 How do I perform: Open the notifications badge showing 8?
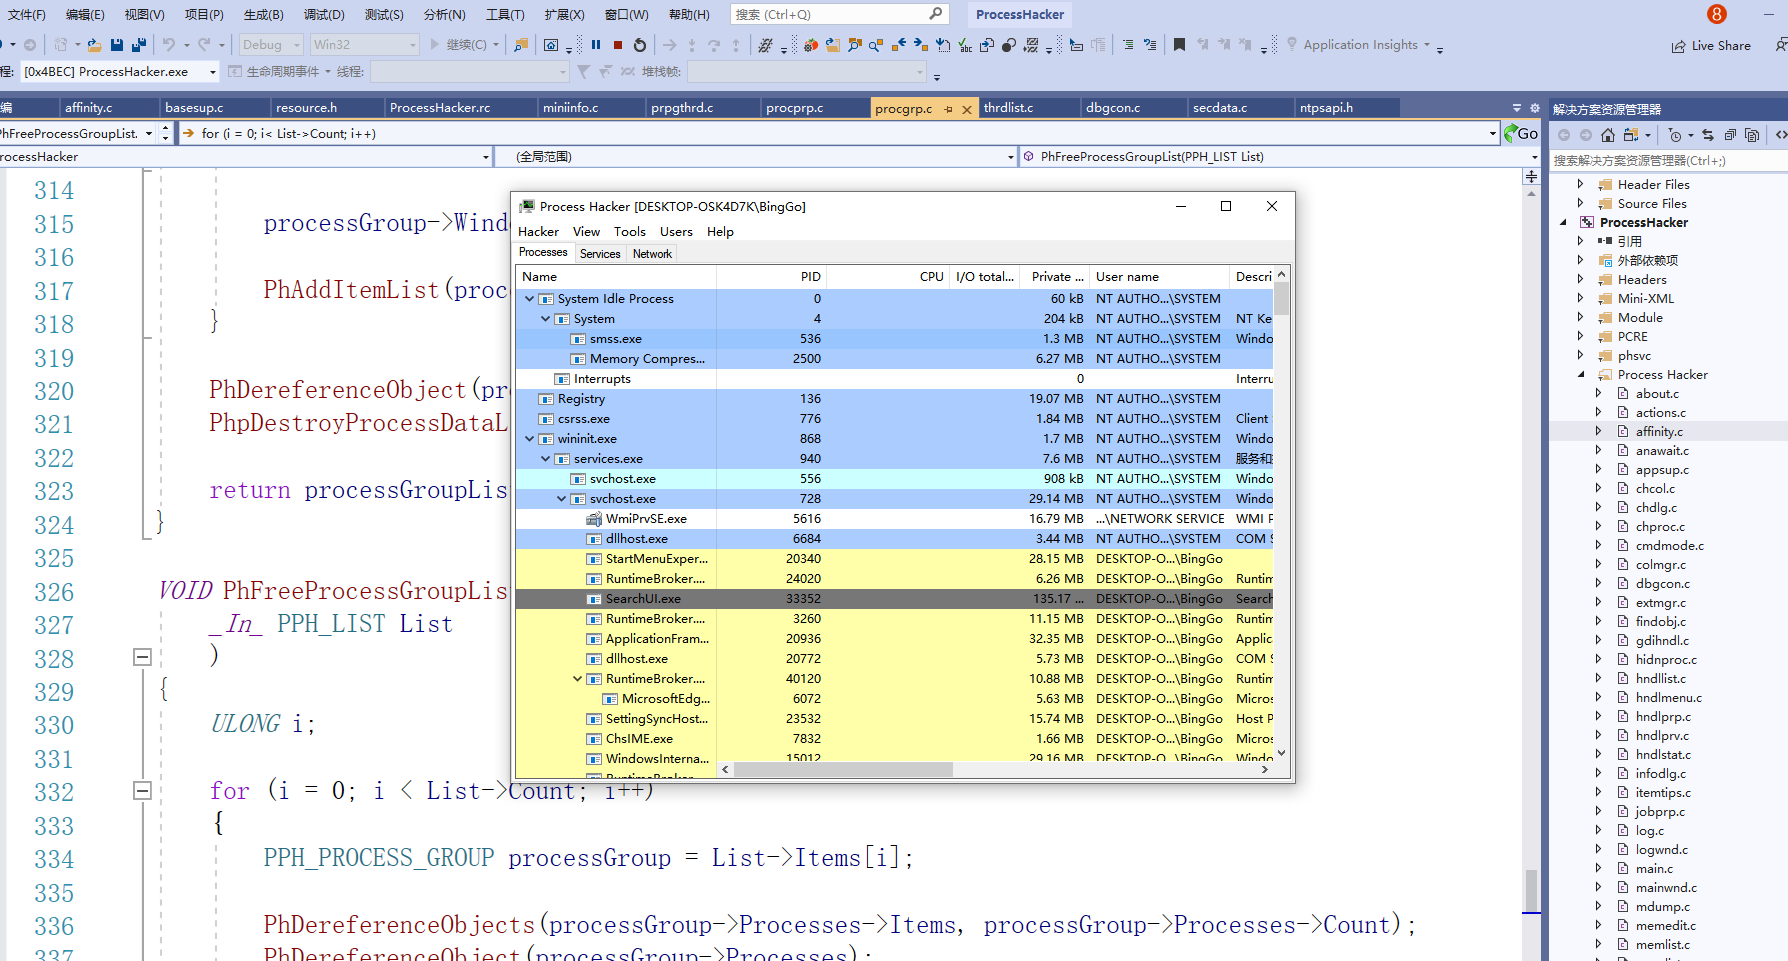1716,14
